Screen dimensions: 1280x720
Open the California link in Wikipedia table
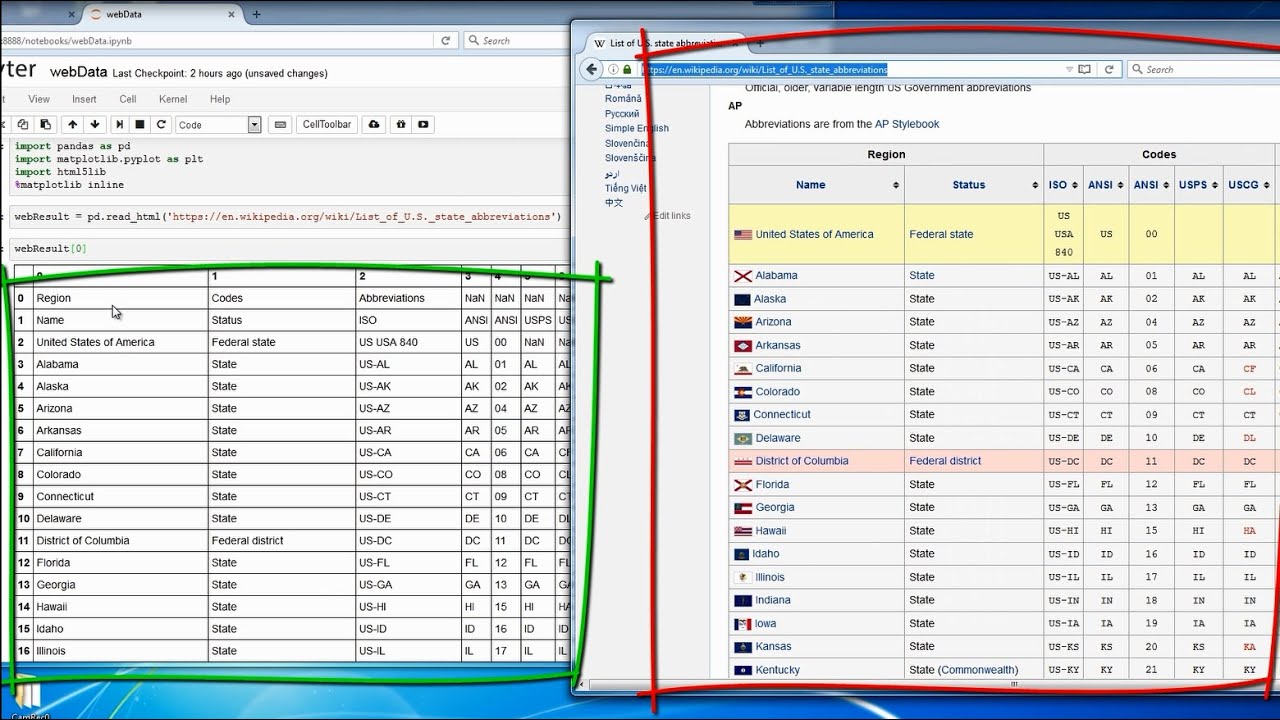[778, 368]
